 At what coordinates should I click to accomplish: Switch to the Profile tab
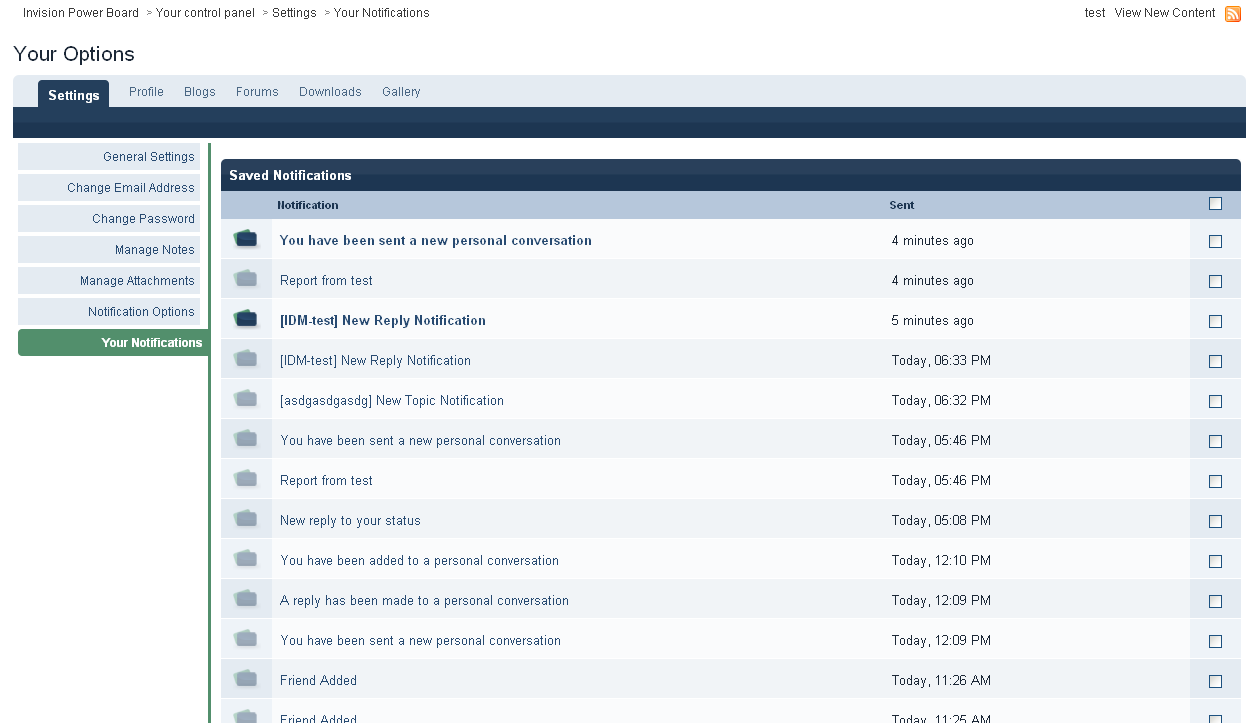[x=146, y=92]
